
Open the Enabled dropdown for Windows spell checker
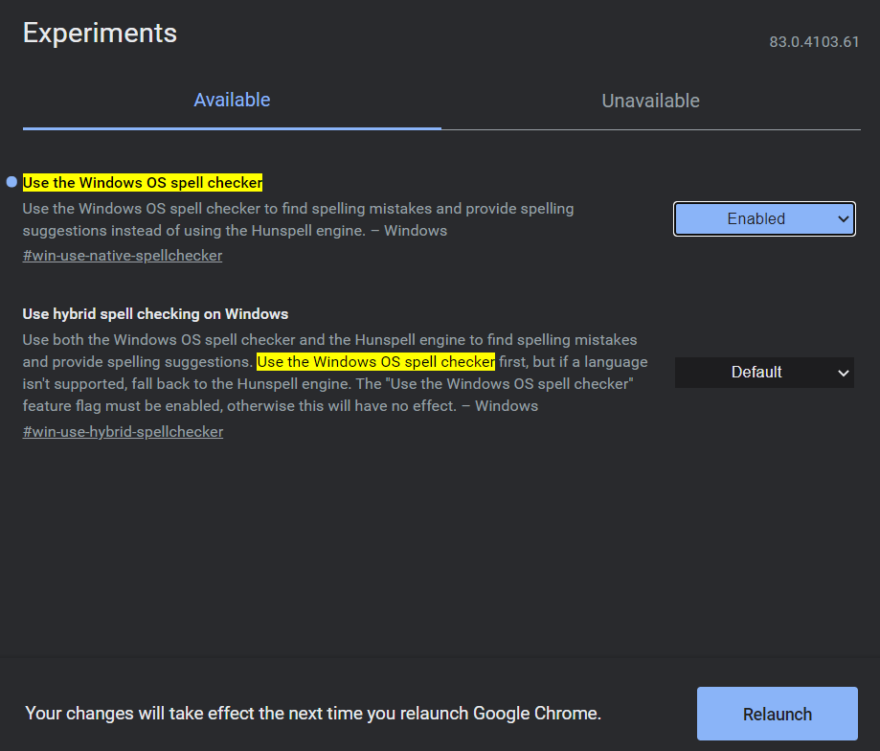(x=764, y=218)
